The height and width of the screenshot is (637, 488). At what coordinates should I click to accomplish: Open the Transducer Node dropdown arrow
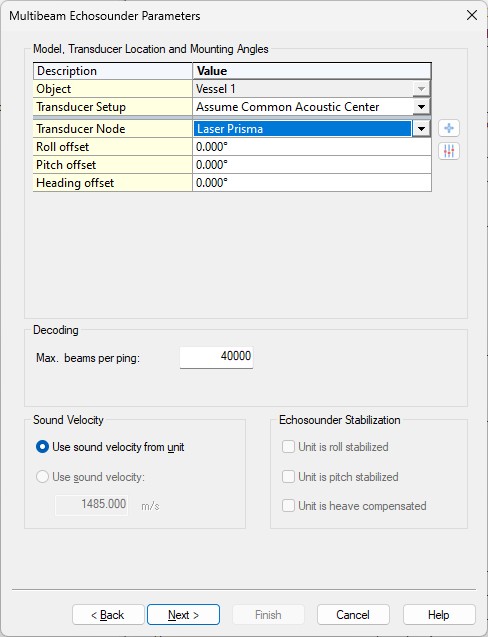(x=421, y=129)
